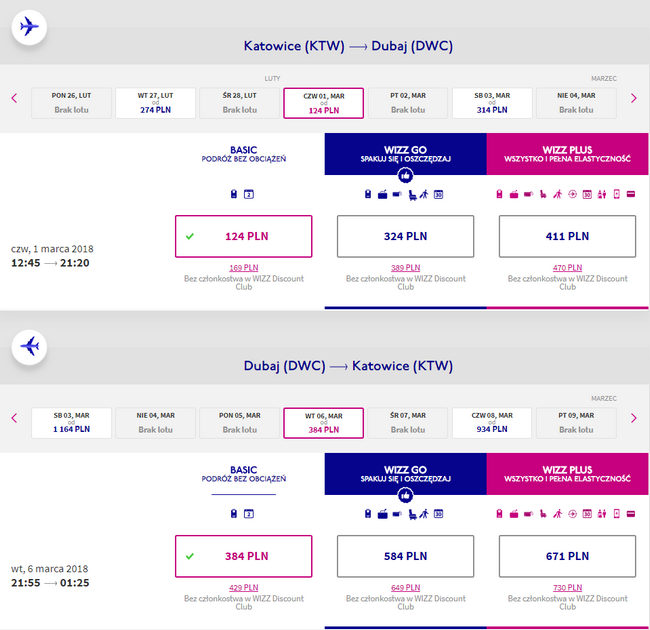
Task: Click outbound time text '12:45 → 21:20'
Action: (x=50, y=263)
